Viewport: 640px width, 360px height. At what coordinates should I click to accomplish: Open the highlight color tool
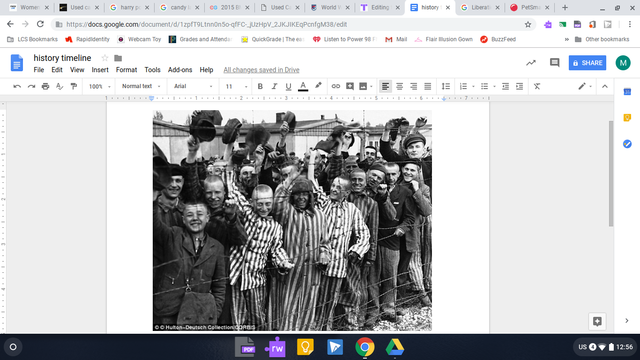tap(318, 86)
